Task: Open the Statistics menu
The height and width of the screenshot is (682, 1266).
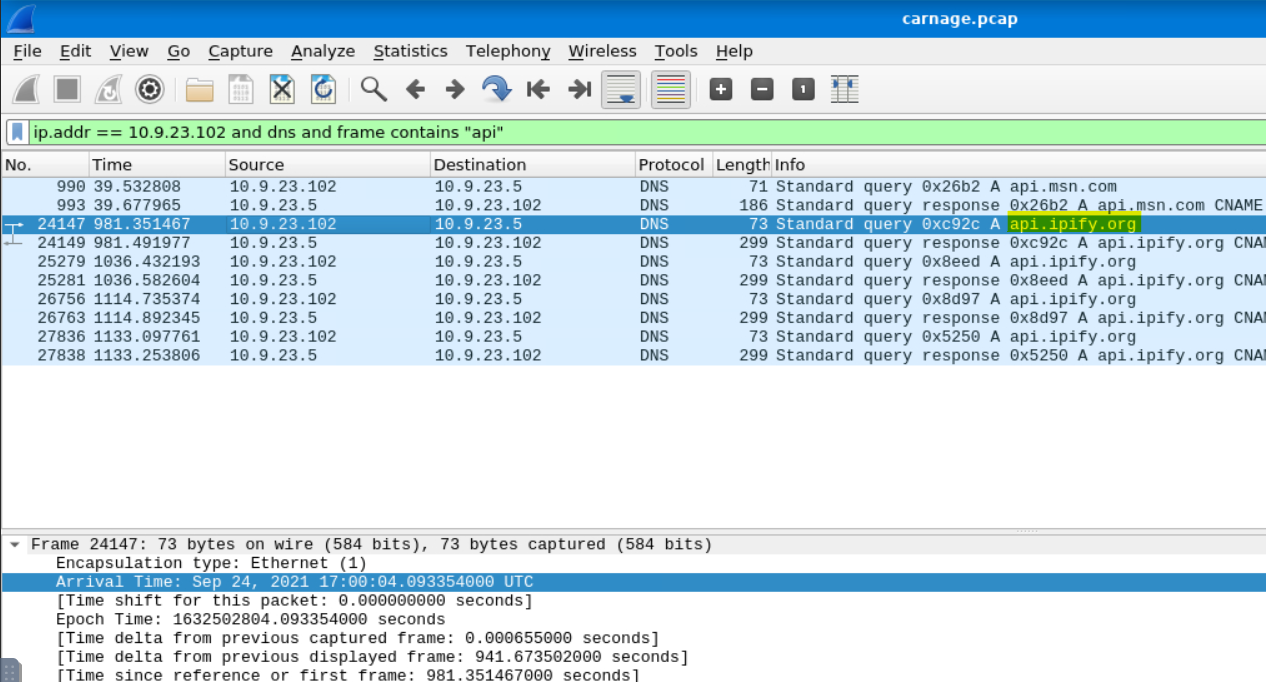Action: pyautogui.click(x=410, y=51)
